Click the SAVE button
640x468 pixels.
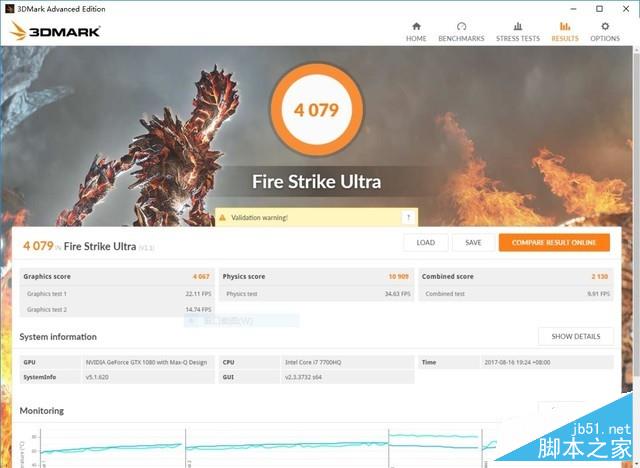pyautogui.click(x=473, y=242)
